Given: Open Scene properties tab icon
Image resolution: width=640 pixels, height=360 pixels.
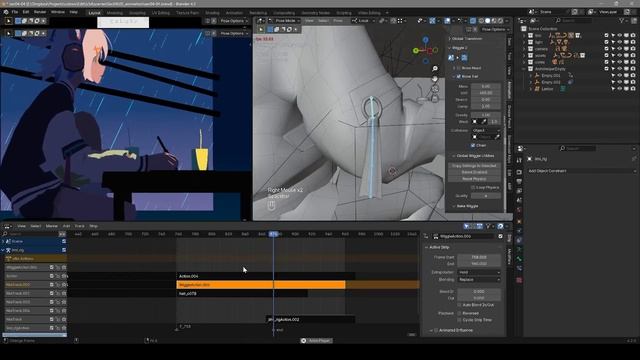Looking at the screenshot, I should pyautogui.click(x=519, y=200).
